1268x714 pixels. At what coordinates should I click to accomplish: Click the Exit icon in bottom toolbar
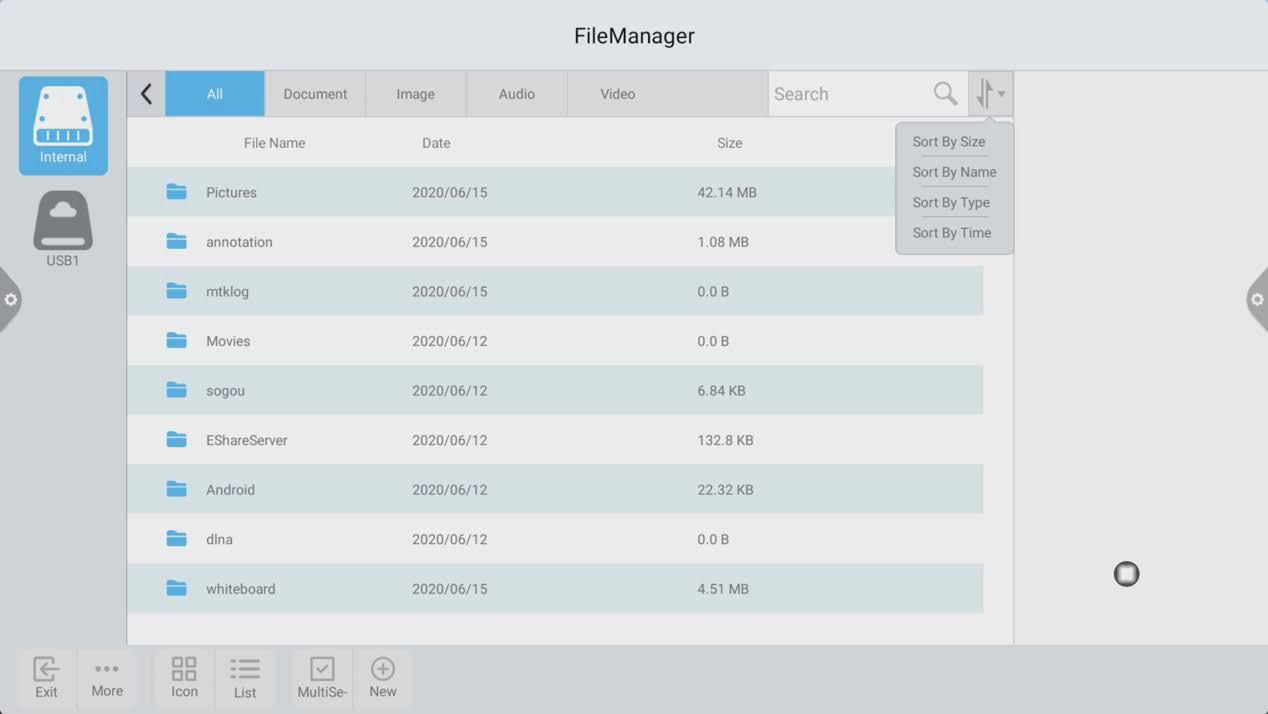coord(46,677)
